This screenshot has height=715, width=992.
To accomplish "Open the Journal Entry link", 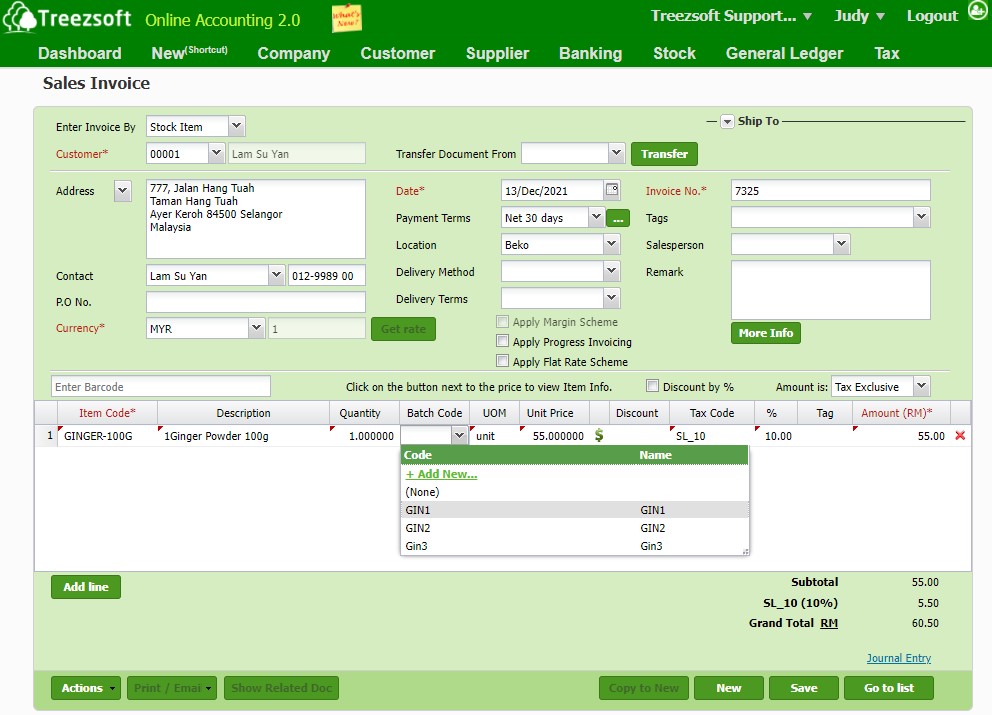I will point(898,658).
